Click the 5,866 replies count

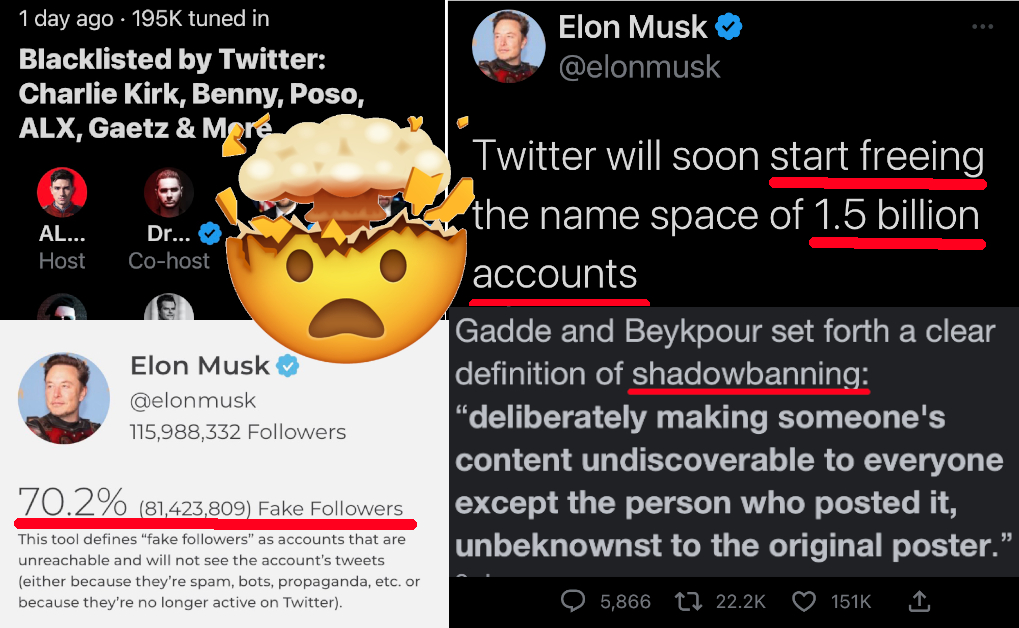(625, 602)
